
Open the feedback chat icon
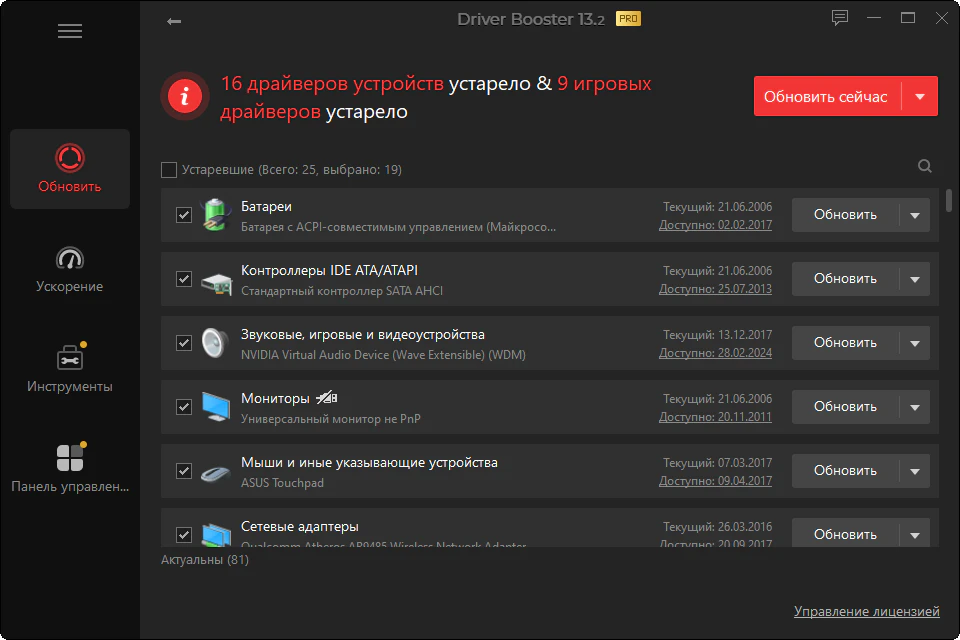(839, 18)
